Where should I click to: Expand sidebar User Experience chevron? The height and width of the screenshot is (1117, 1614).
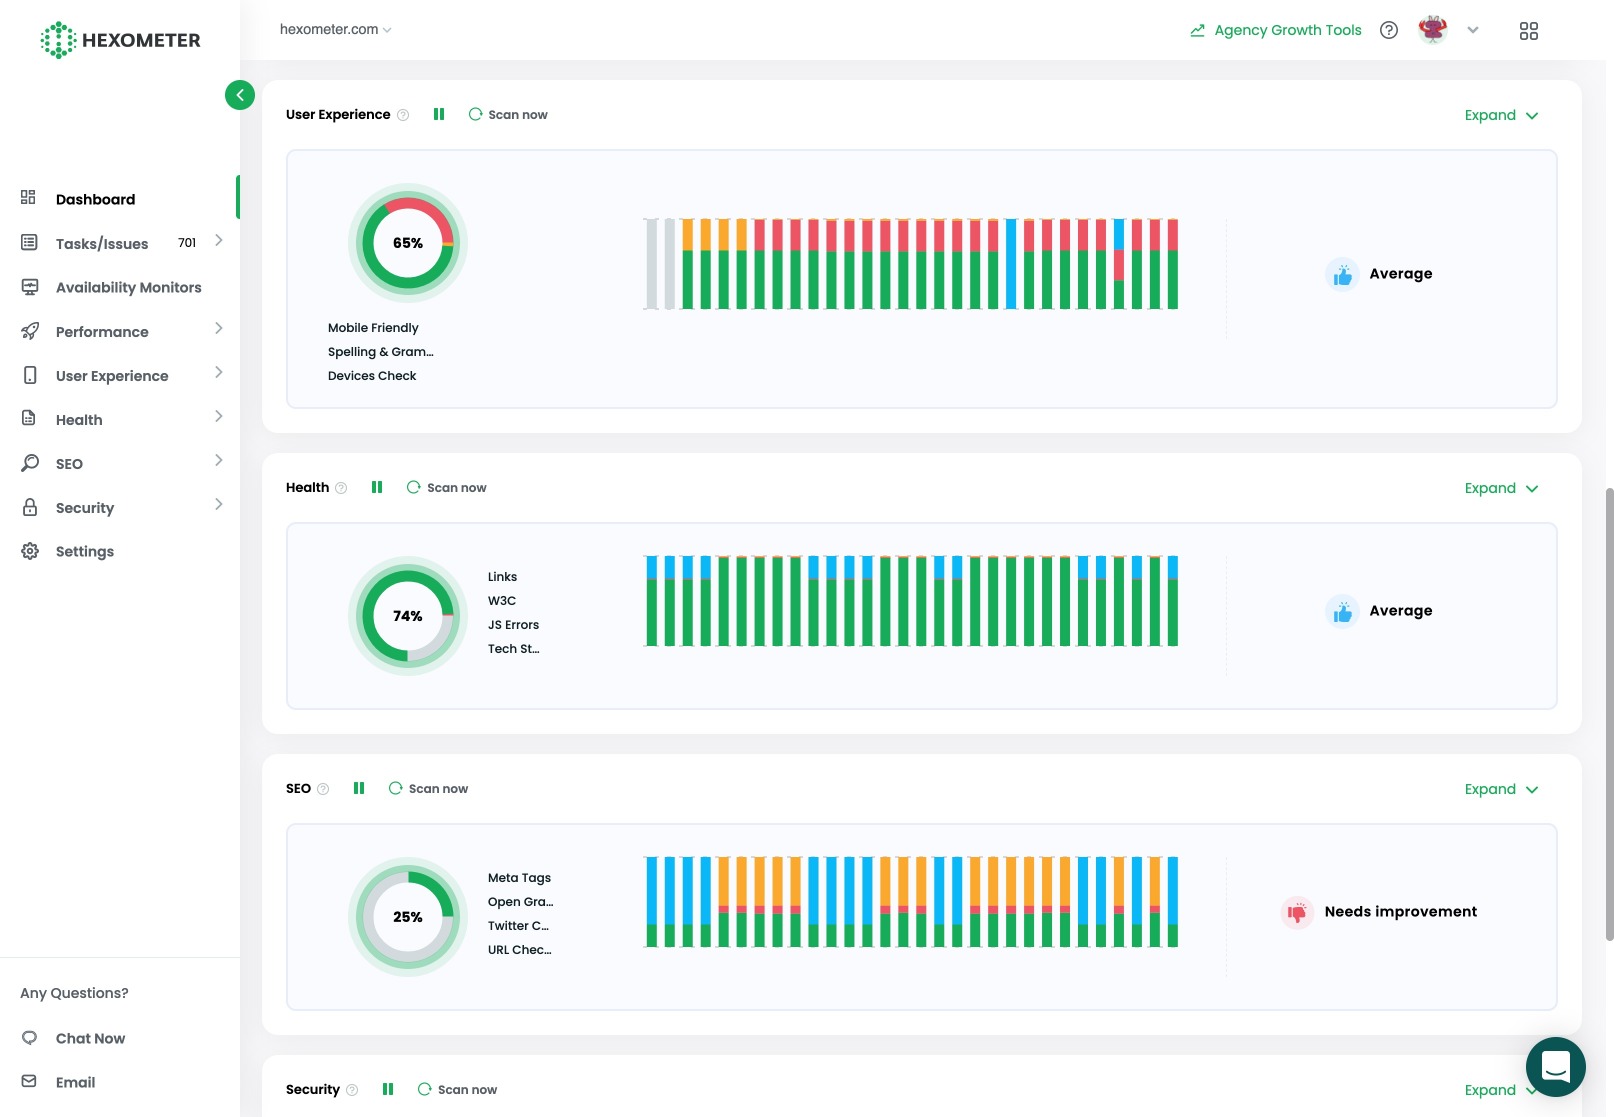tap(218, 373)
